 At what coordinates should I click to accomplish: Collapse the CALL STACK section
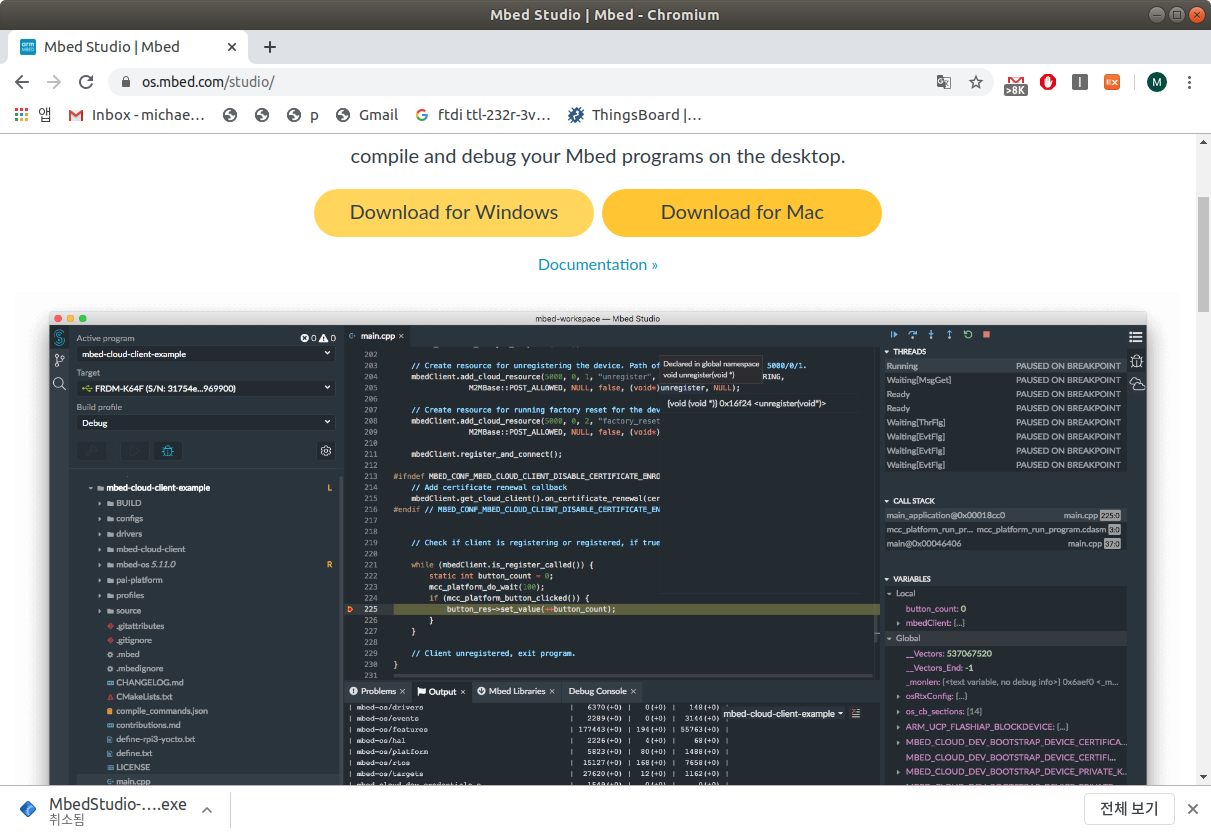tap(887, 501)
